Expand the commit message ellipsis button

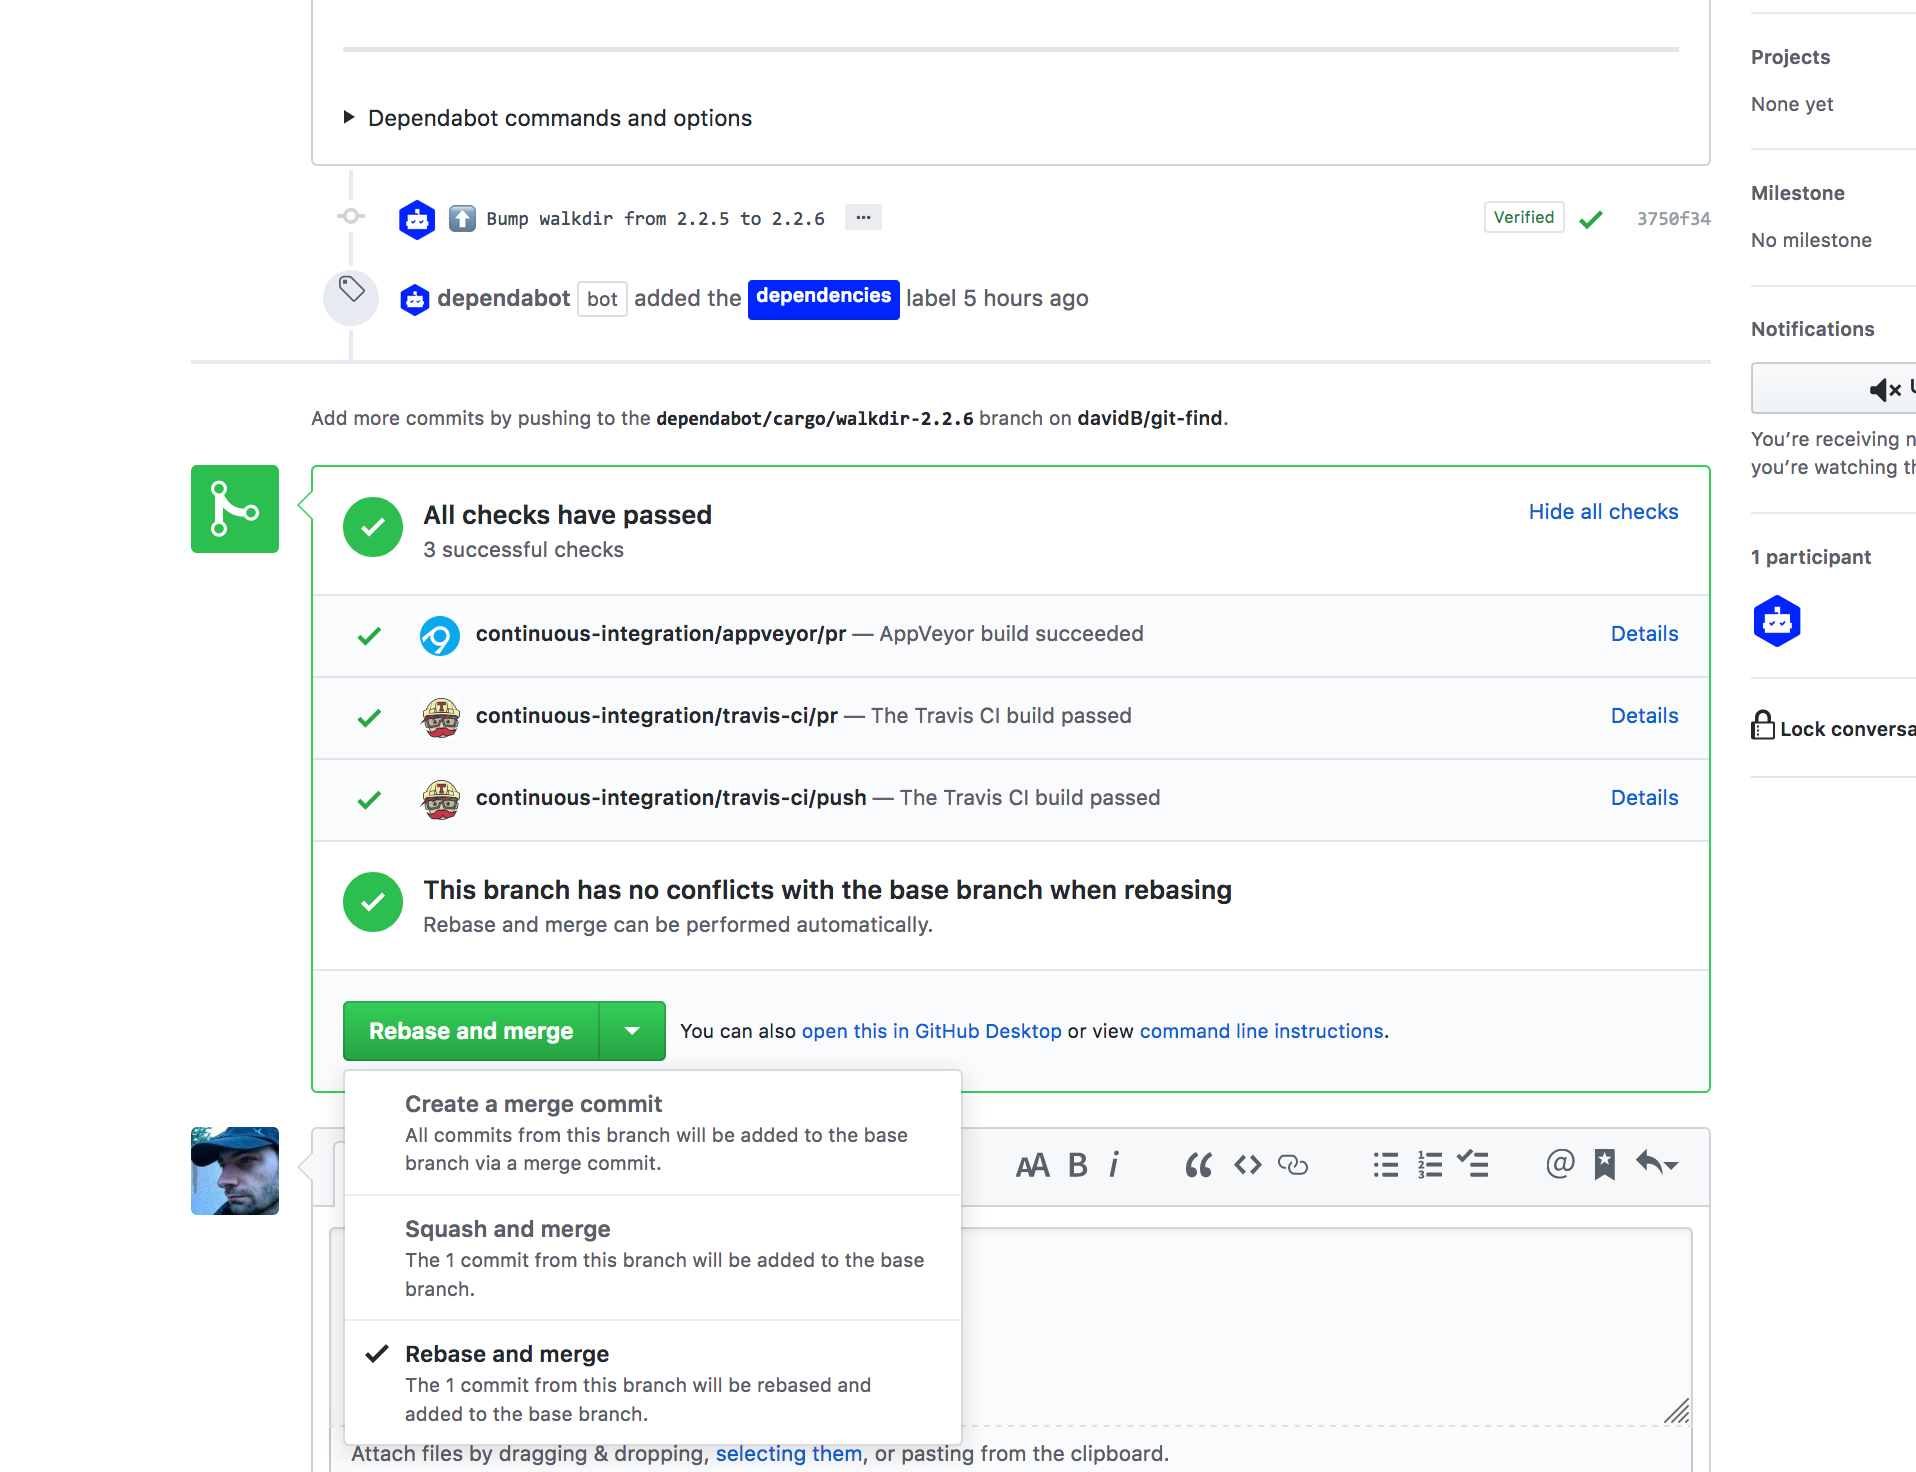point(863,218)
